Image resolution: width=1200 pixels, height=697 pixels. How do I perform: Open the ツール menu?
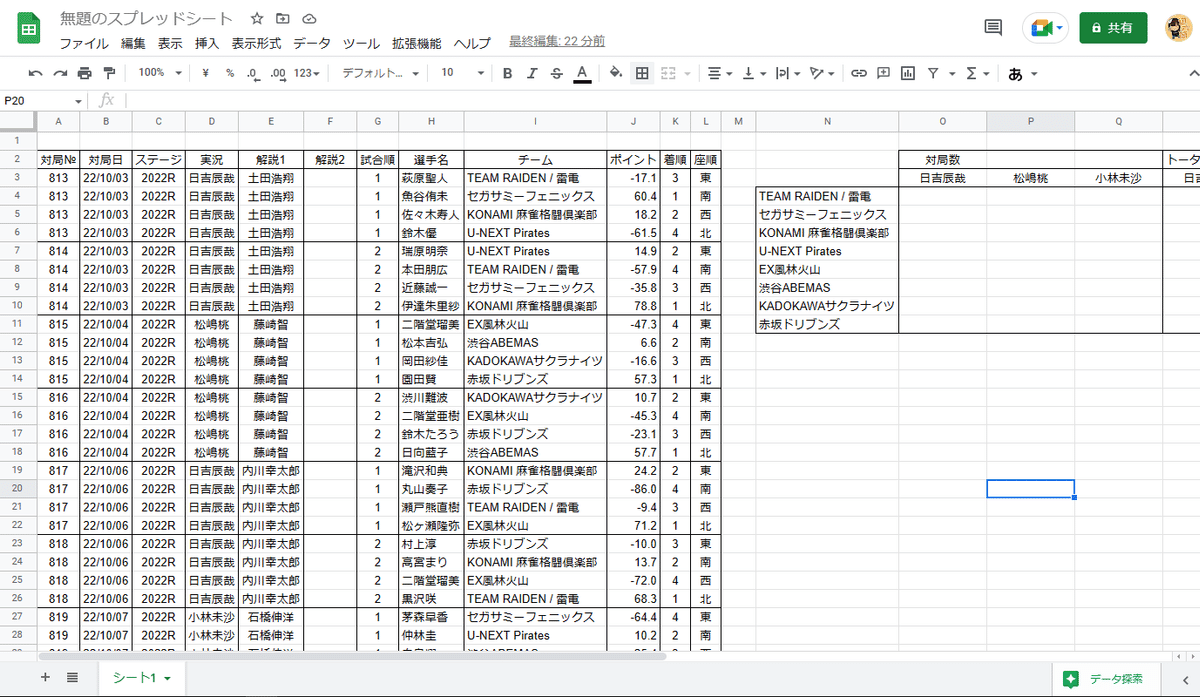point(361,43)
